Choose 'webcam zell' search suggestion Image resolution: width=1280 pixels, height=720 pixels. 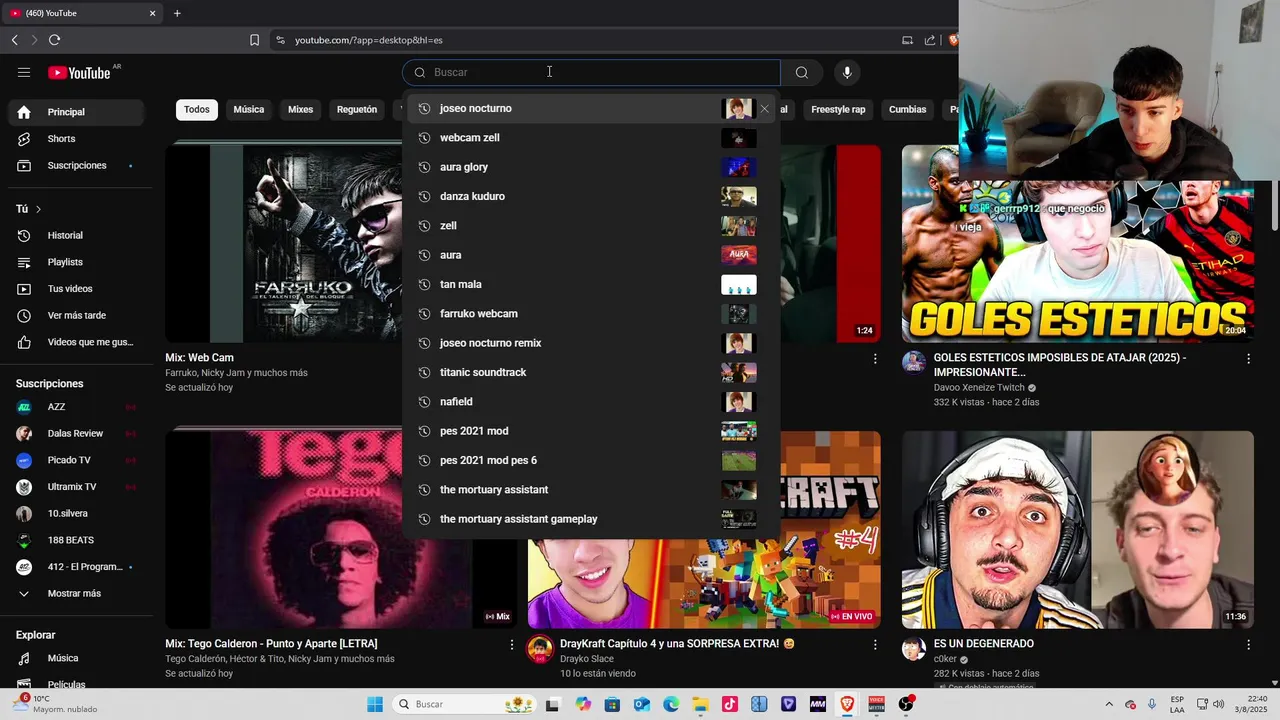tap(591, 138)
